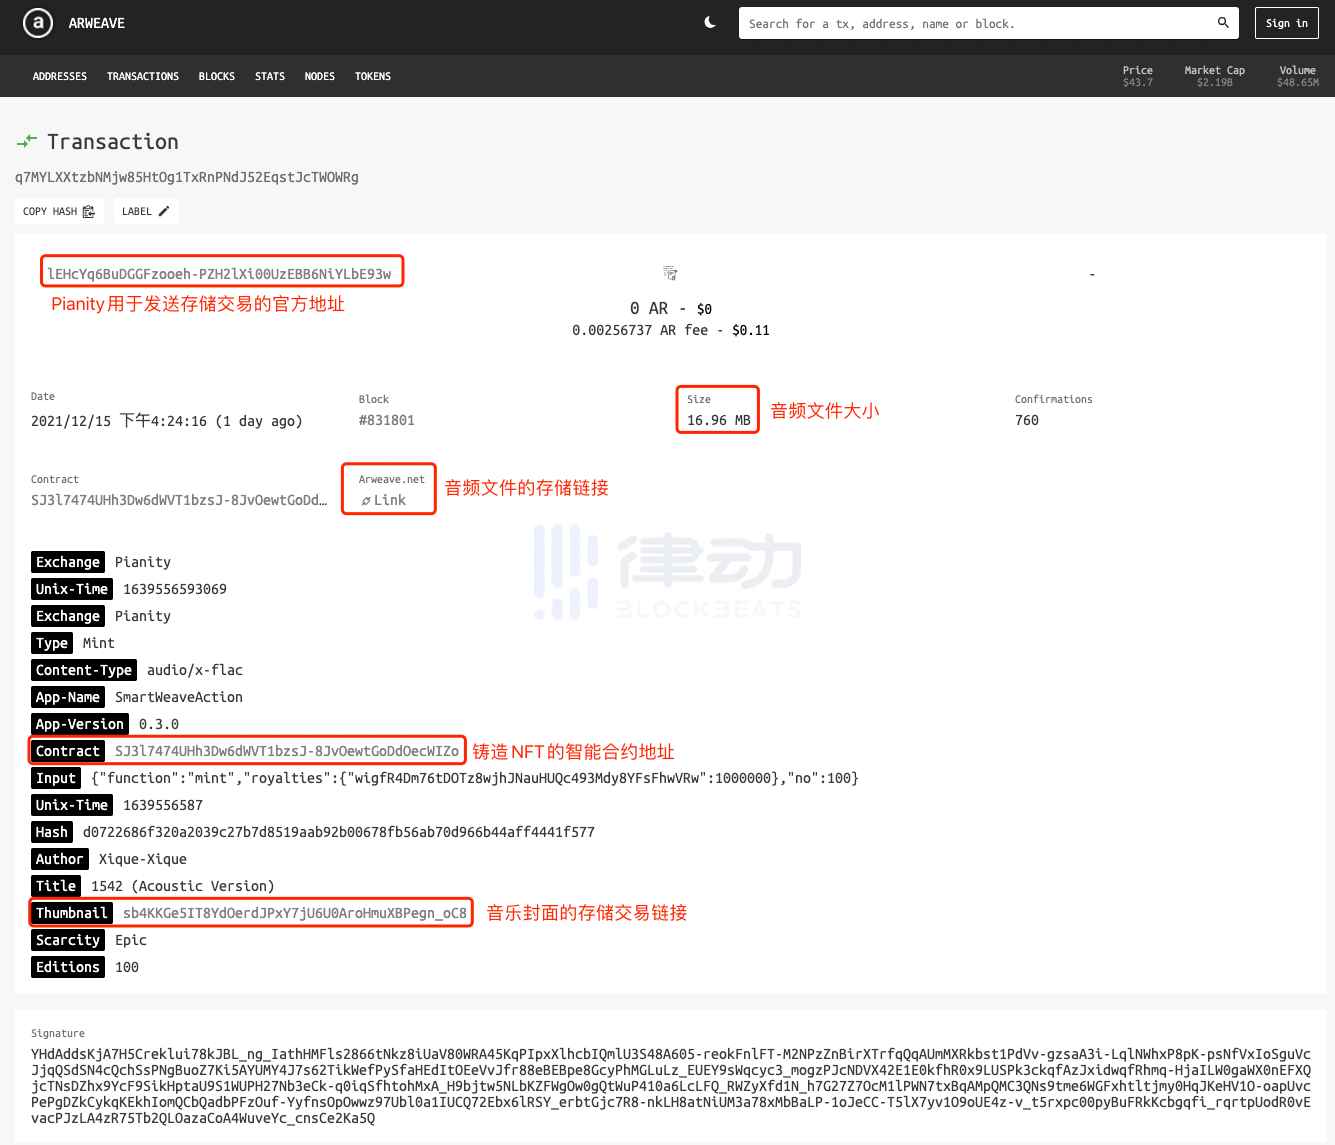
Task: Click App-Name value SmartWeaveAction
Action: coord(179,697)
